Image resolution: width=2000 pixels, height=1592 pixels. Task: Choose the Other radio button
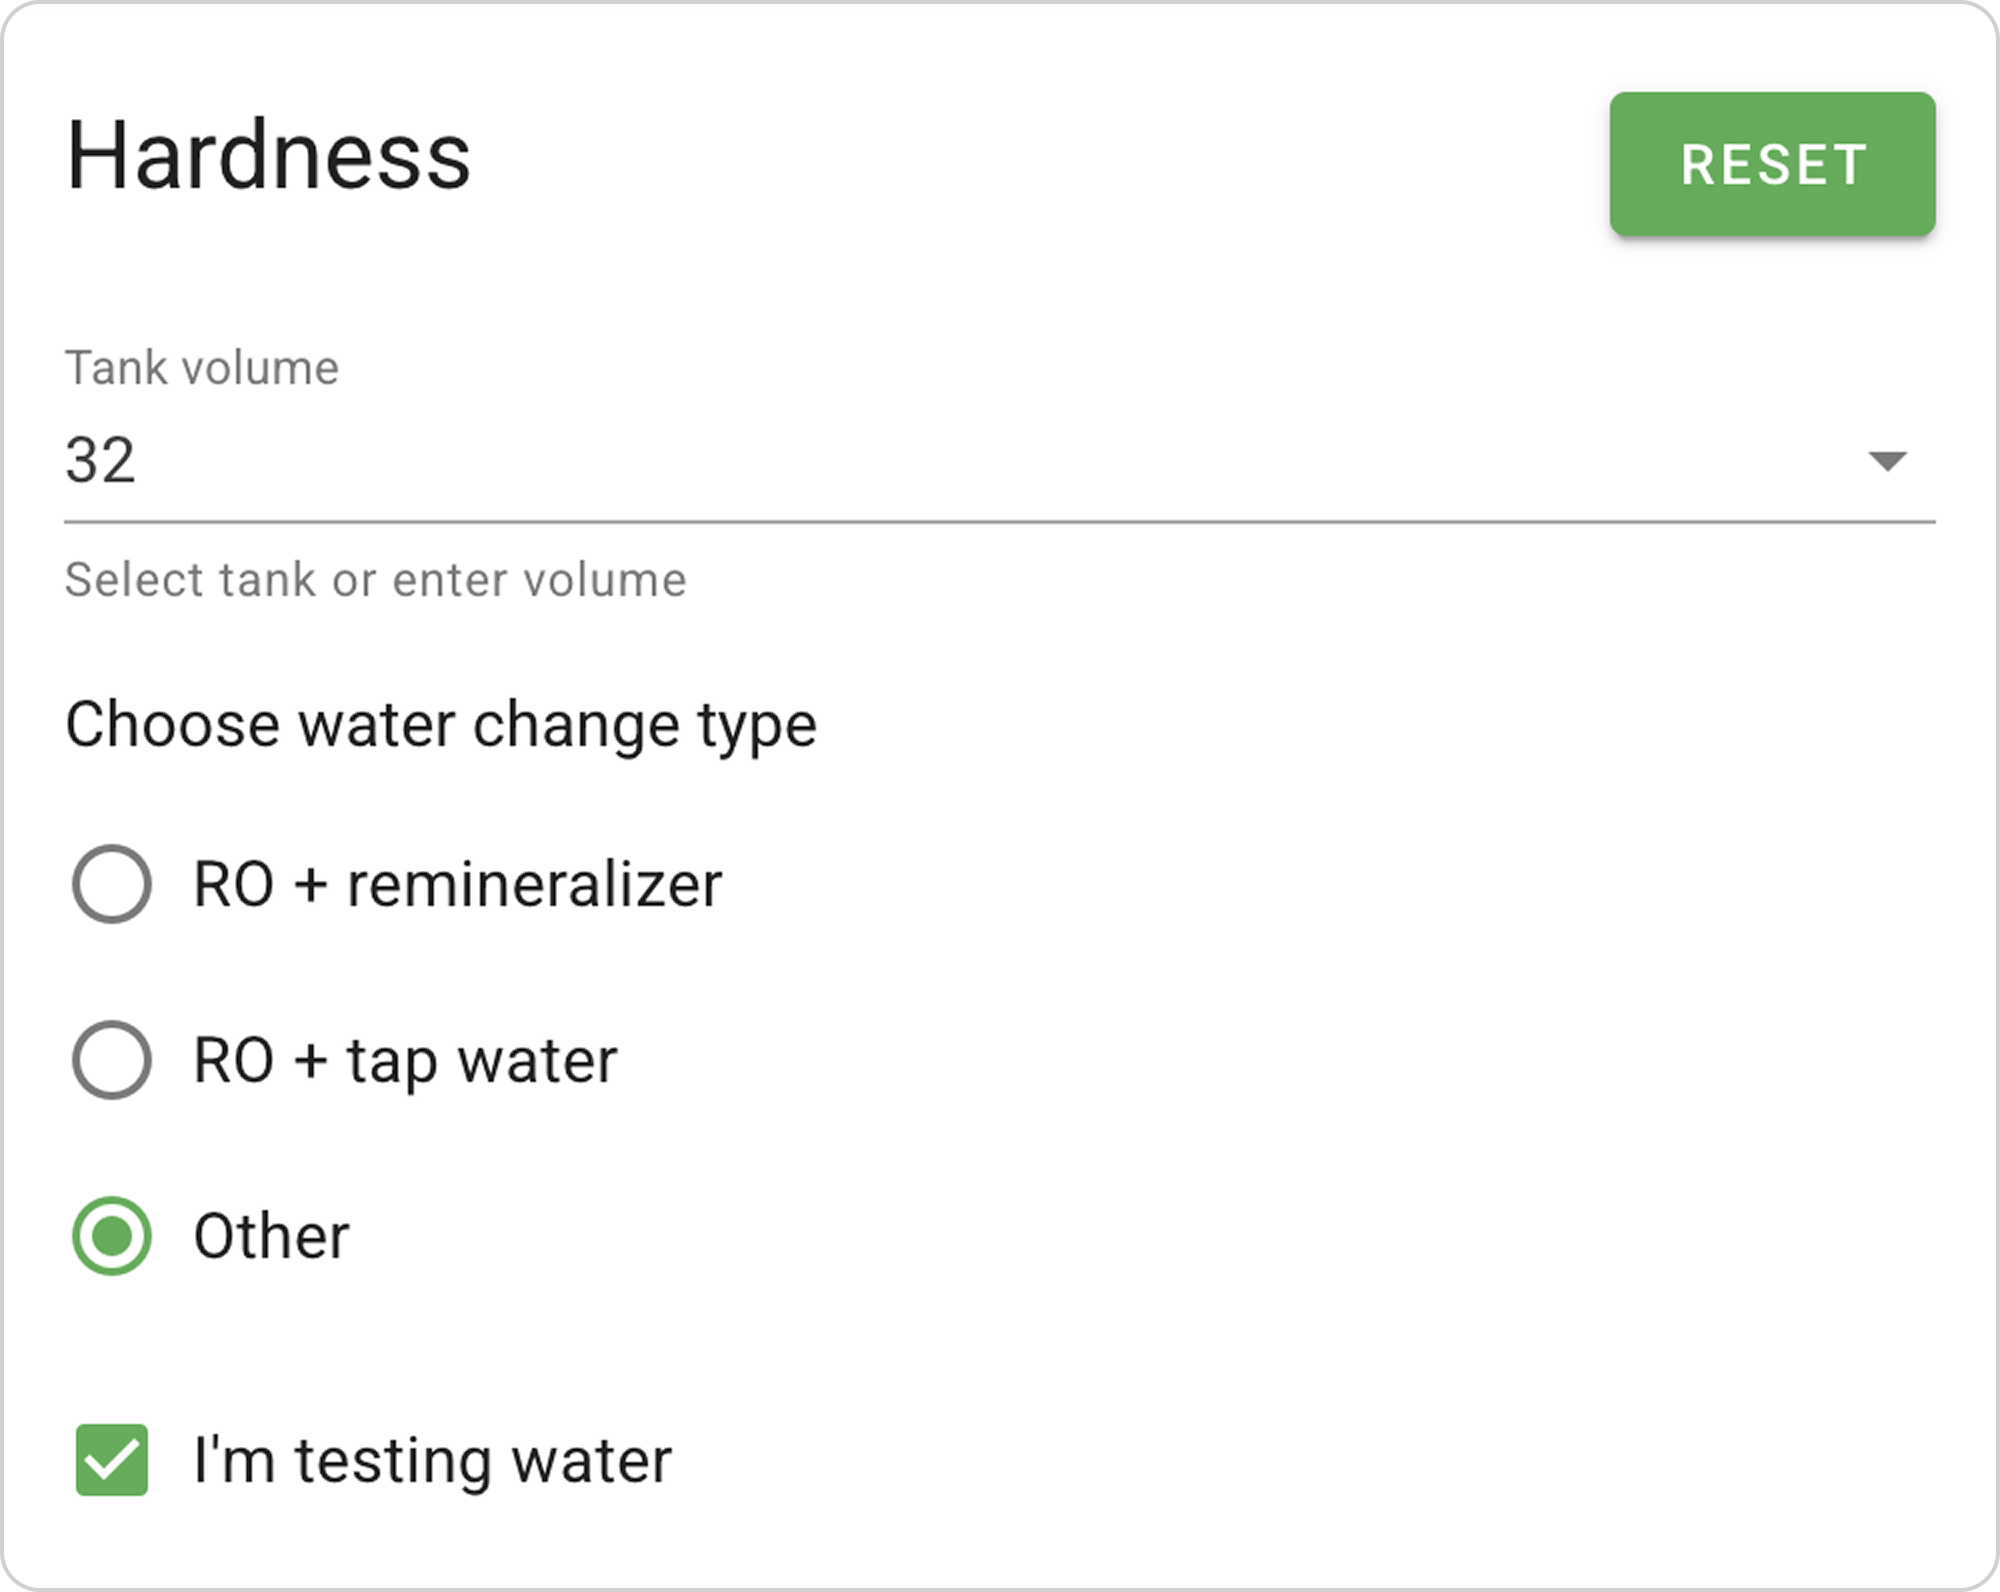(112, 1236)
